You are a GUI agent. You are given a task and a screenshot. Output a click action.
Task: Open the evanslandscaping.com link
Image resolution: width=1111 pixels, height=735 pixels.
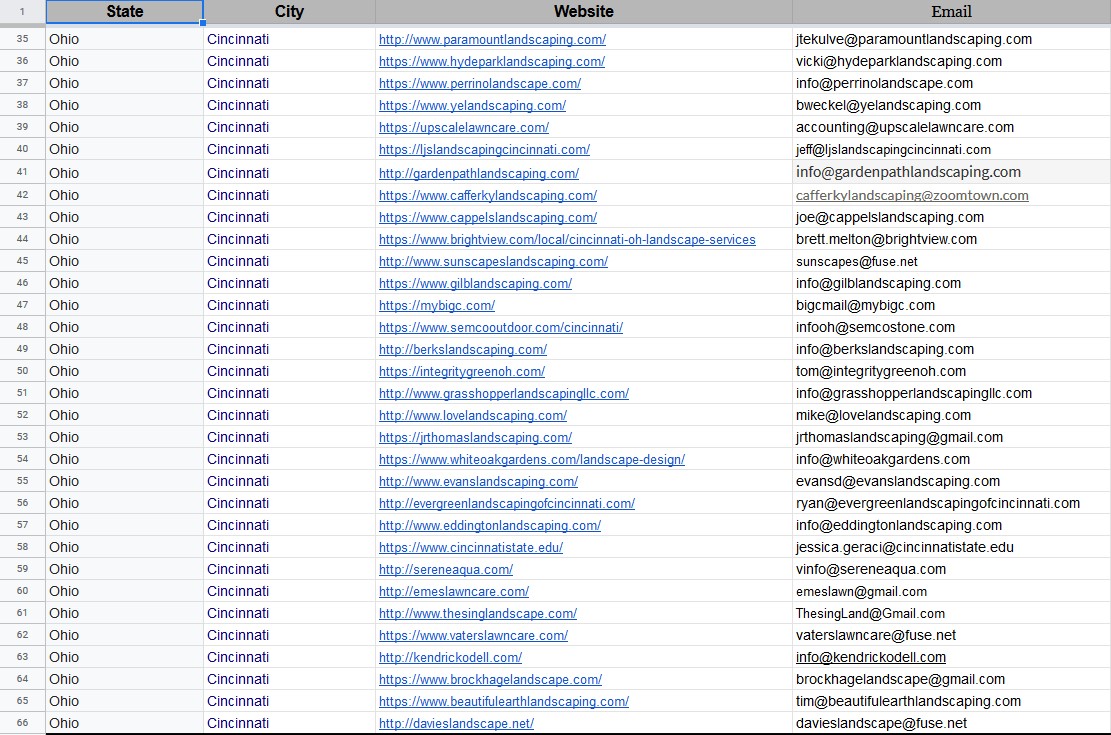tap(478, 481)
